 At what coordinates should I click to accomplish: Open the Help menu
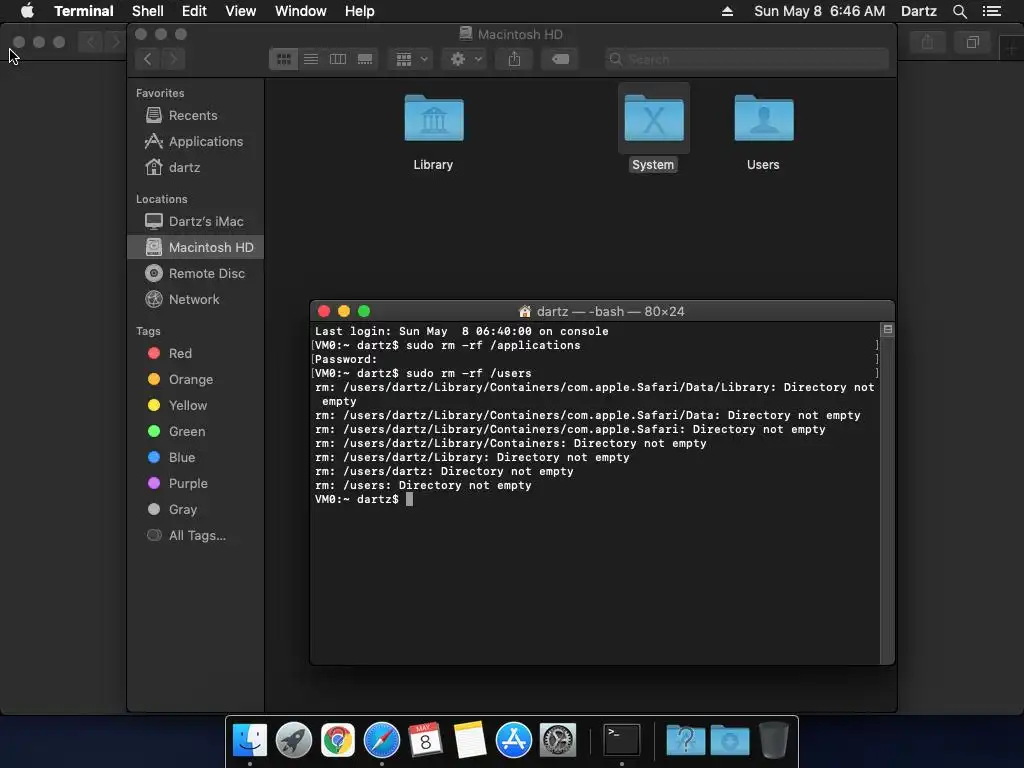359,11
